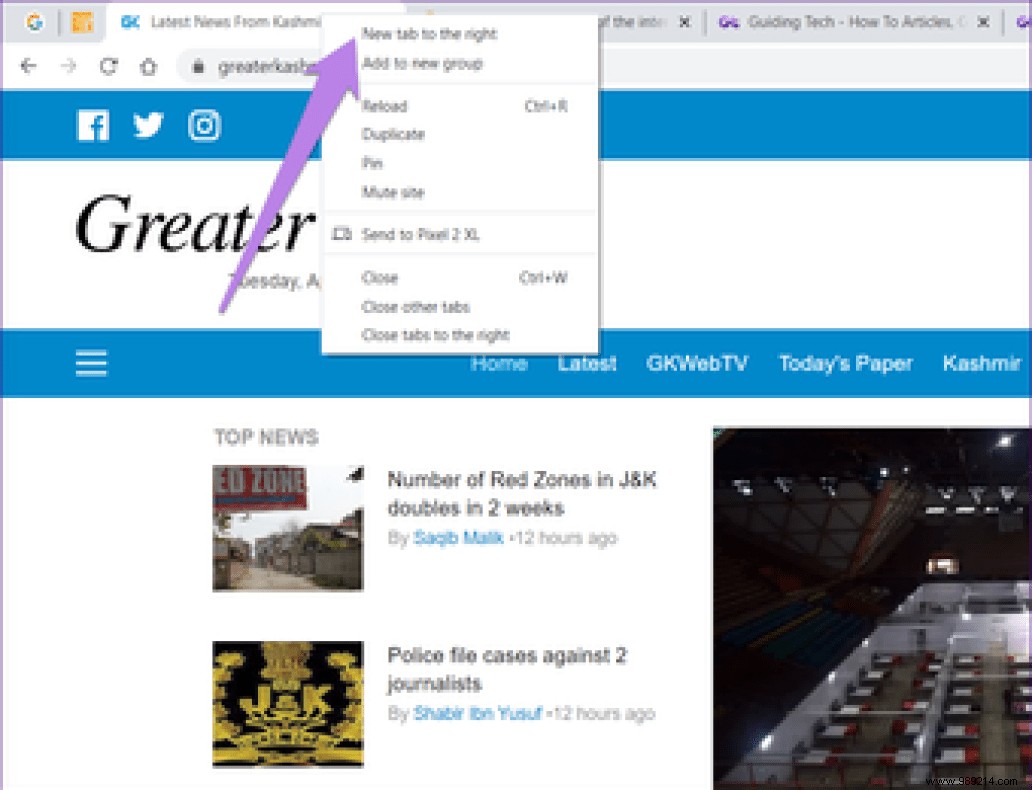Screen dimensions: 1032x790
Task: Click the hamburger menu on the navigation bar
Action: tap(90, 363)
